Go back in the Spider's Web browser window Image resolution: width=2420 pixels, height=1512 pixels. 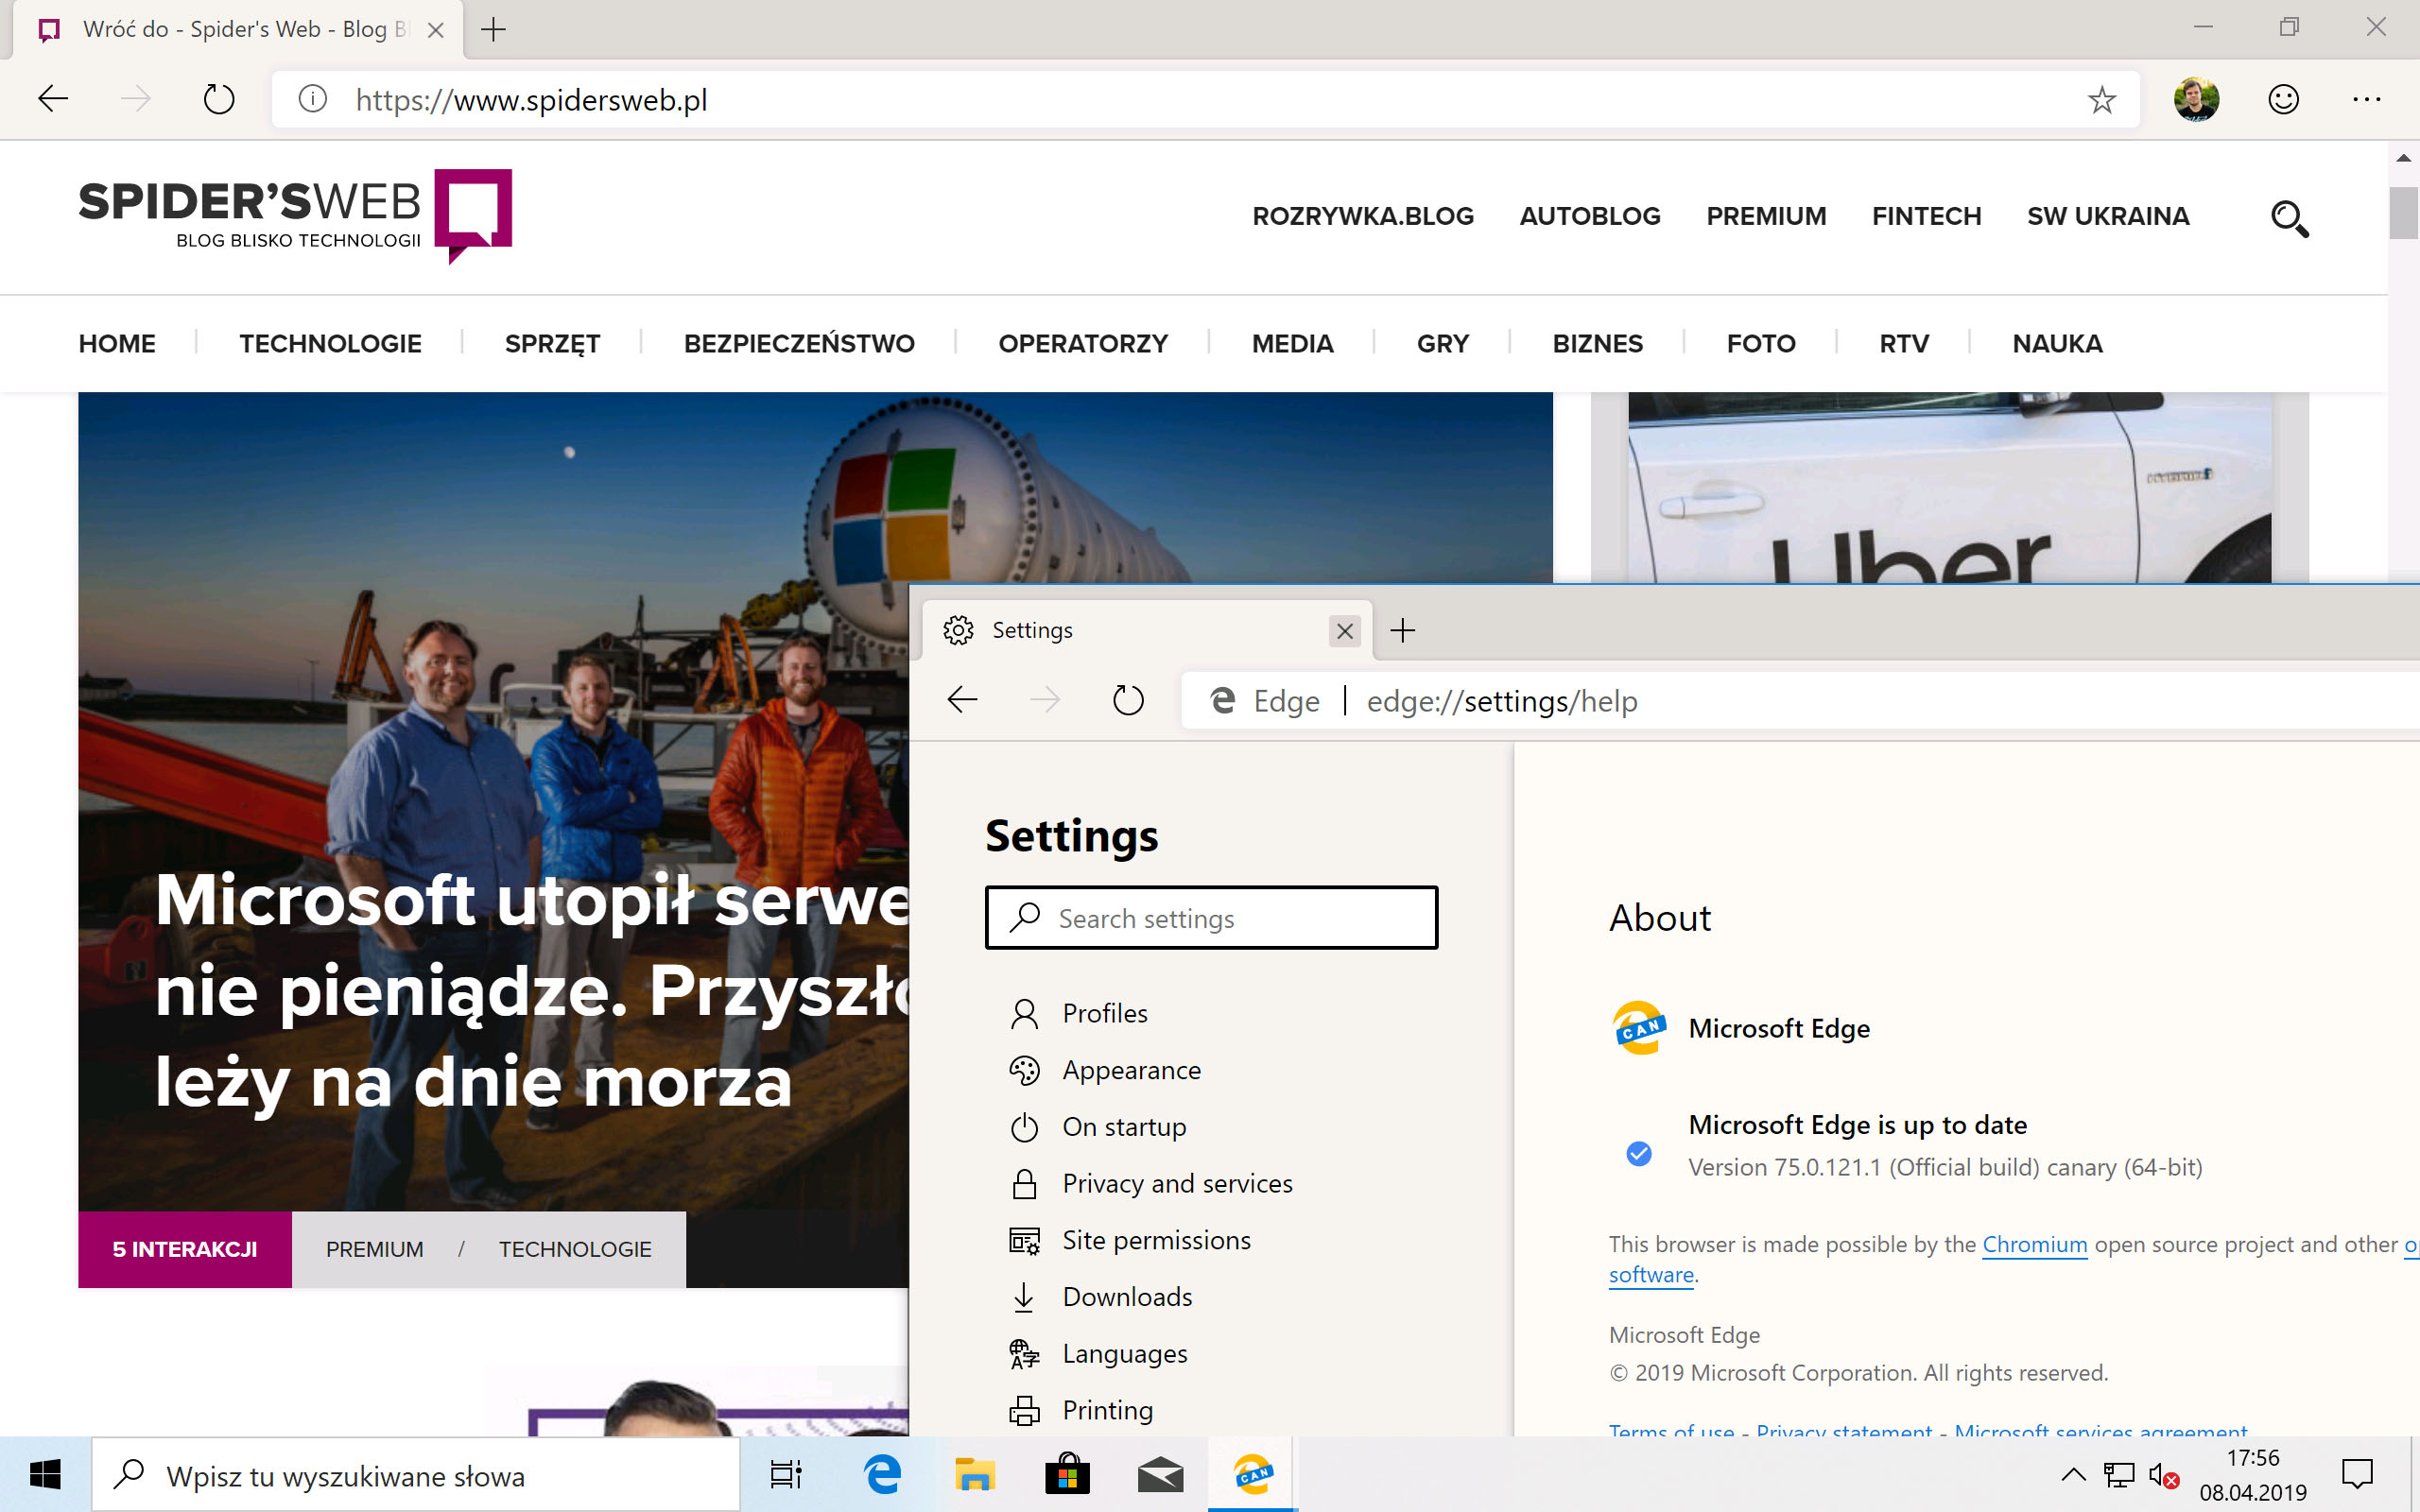(53, 99)
